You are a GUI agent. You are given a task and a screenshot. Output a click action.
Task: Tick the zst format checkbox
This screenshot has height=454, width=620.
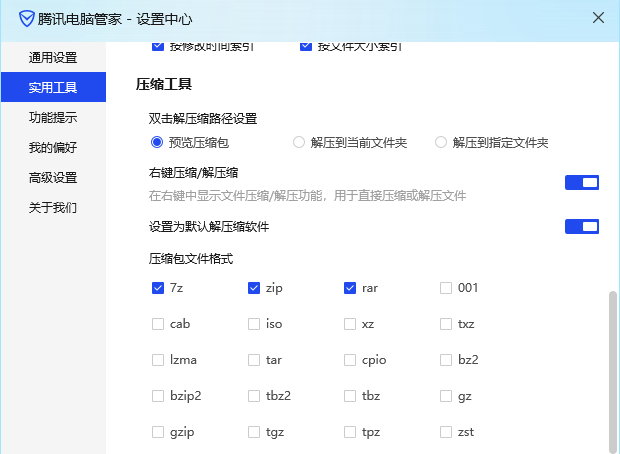point(446,432)
